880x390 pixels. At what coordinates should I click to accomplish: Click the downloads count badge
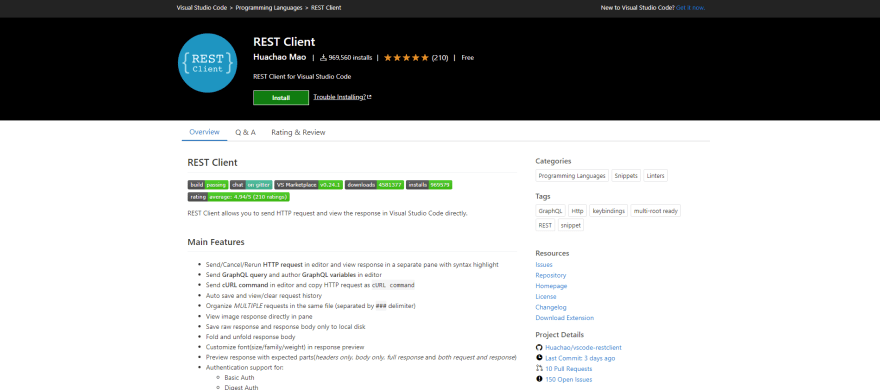(374, 185)
